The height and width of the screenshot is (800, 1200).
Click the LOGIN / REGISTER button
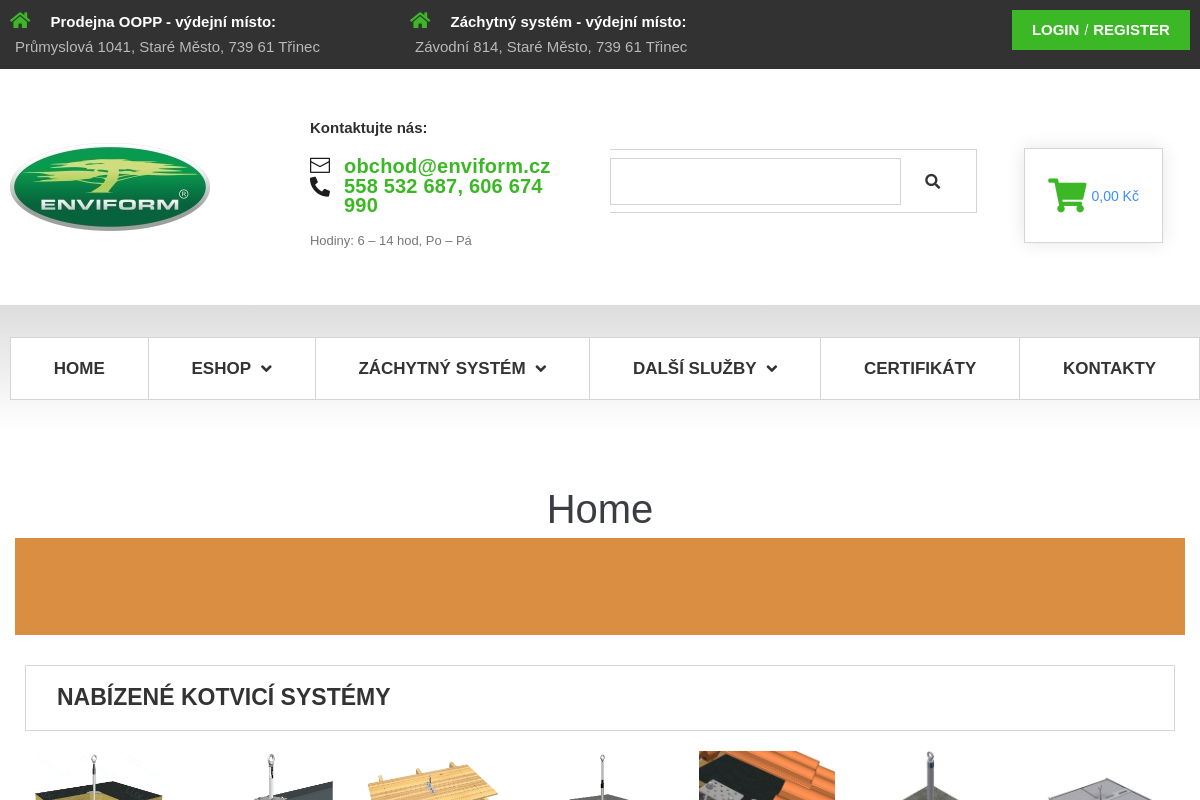tap(1100, 30)
